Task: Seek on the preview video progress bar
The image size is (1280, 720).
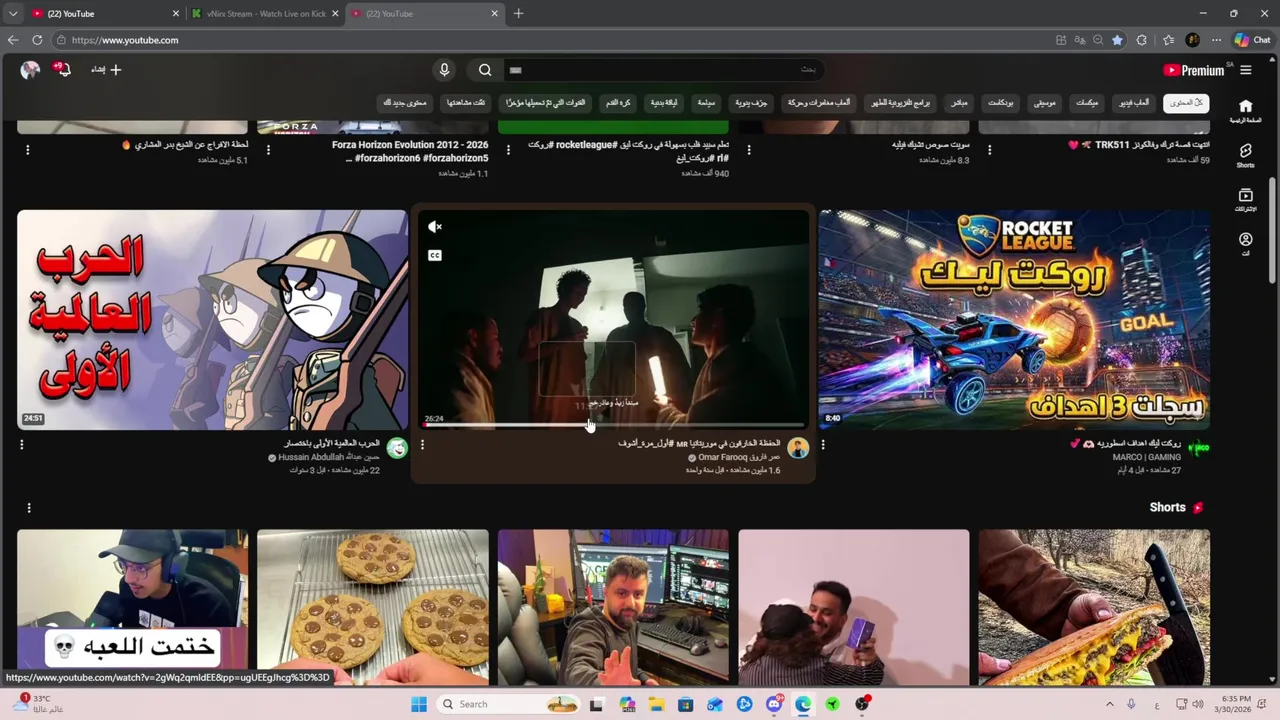Action: [613, 426]
